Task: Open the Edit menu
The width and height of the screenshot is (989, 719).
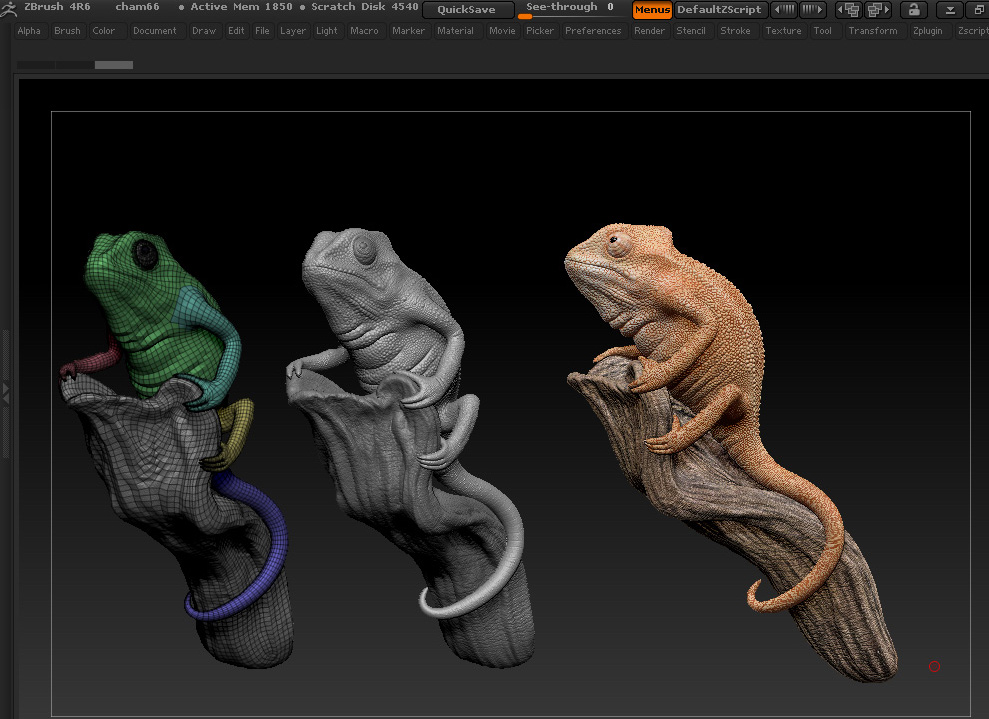Action: 237,30
